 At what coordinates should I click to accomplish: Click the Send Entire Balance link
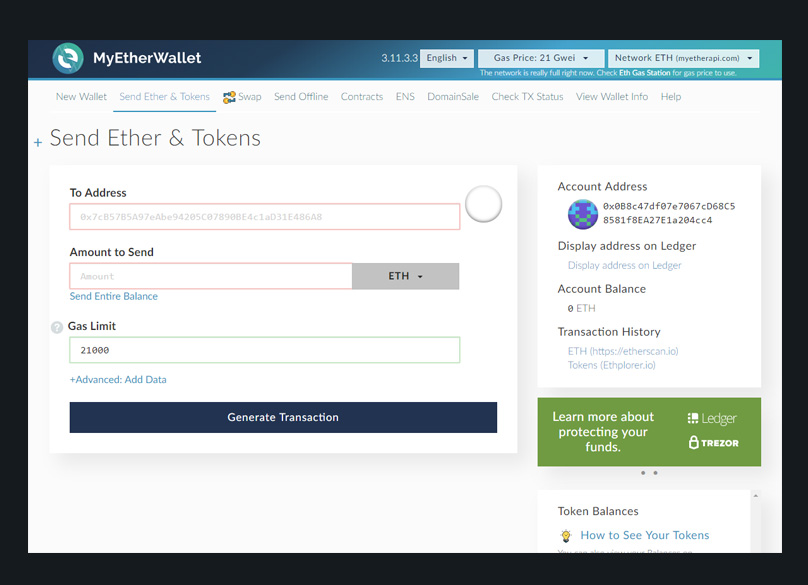click(x=113, y=296)
